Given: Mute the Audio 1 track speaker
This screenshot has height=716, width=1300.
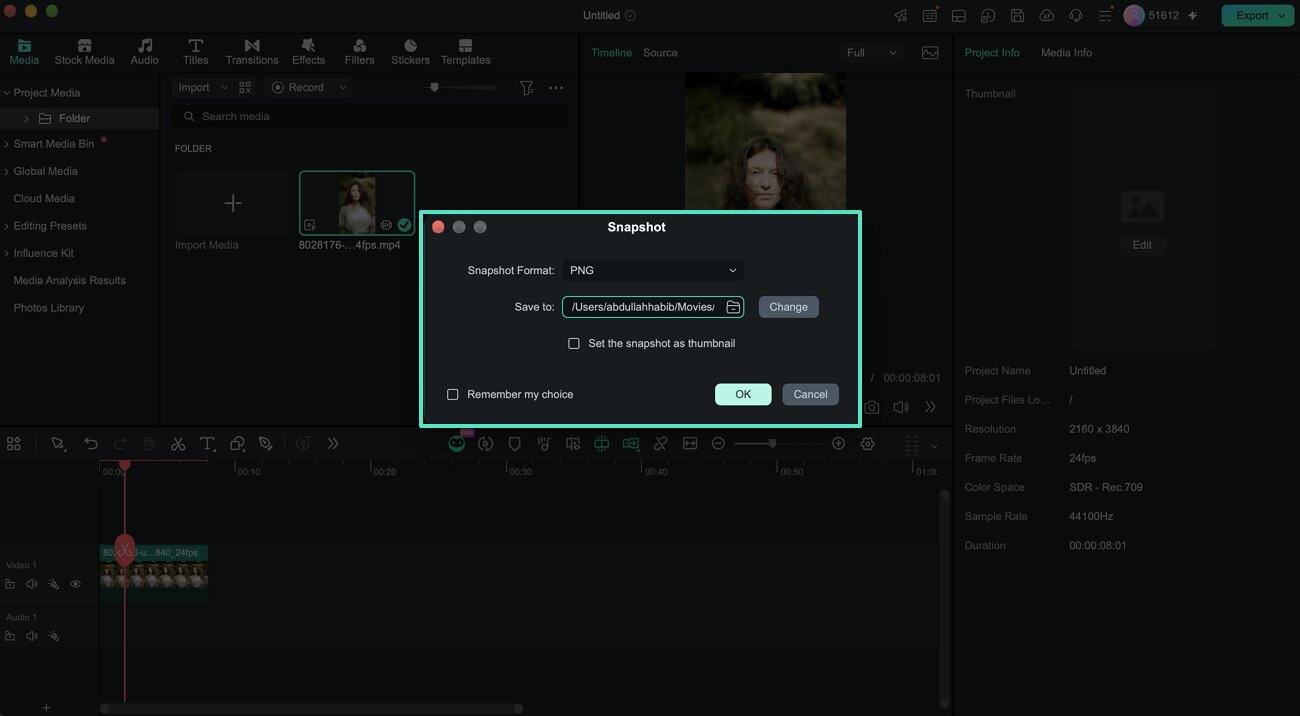Looking at the screenshot, I should [32, 636].
